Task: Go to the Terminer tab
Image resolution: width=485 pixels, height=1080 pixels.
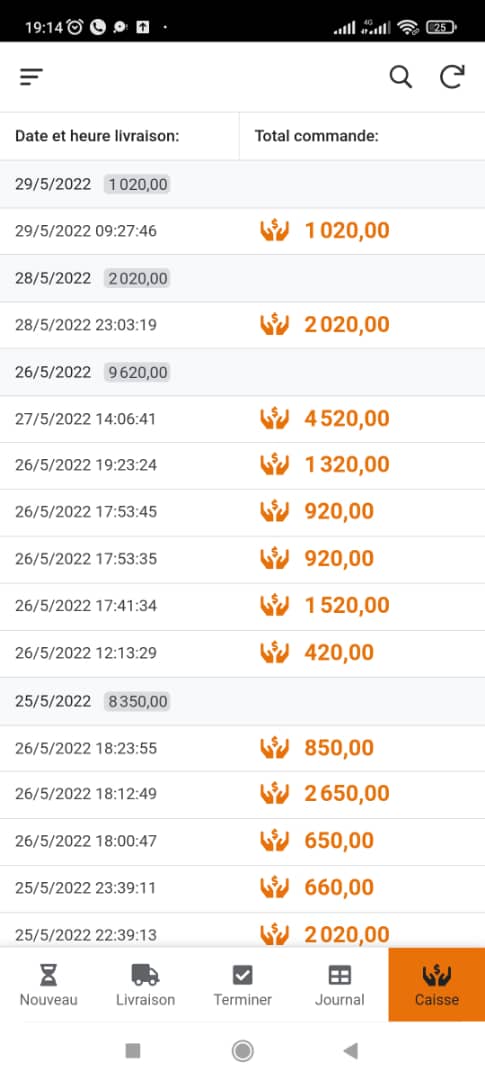Action: click(x=242, y=984)
